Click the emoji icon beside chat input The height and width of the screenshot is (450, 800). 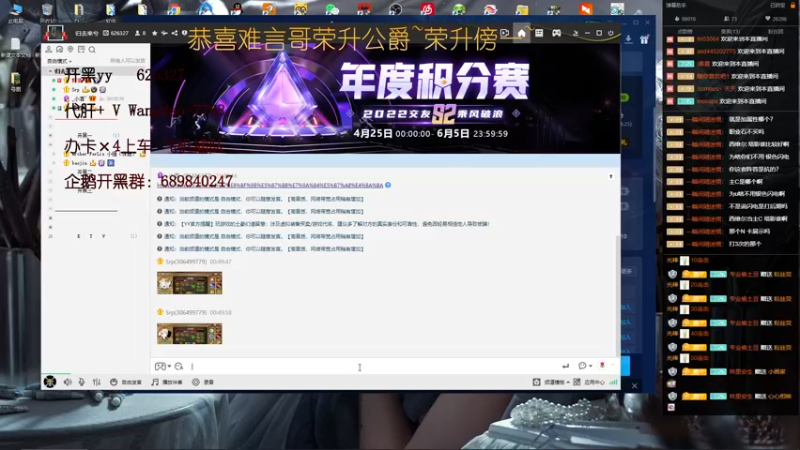tap(179, 366)
